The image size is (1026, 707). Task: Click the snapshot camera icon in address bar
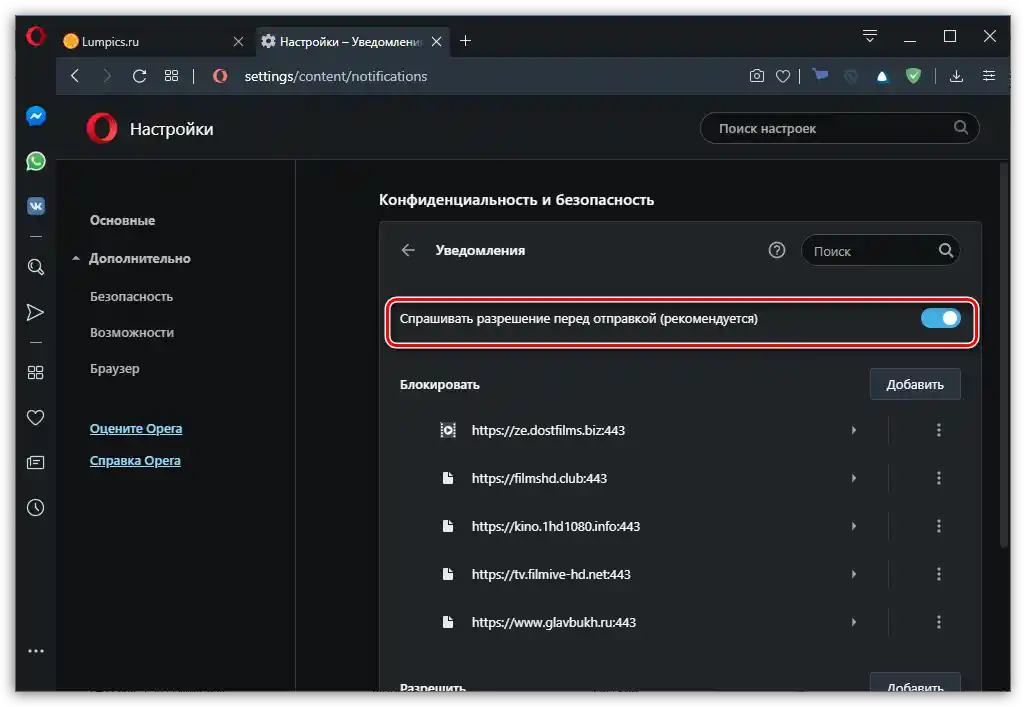(x=757, y=76)
